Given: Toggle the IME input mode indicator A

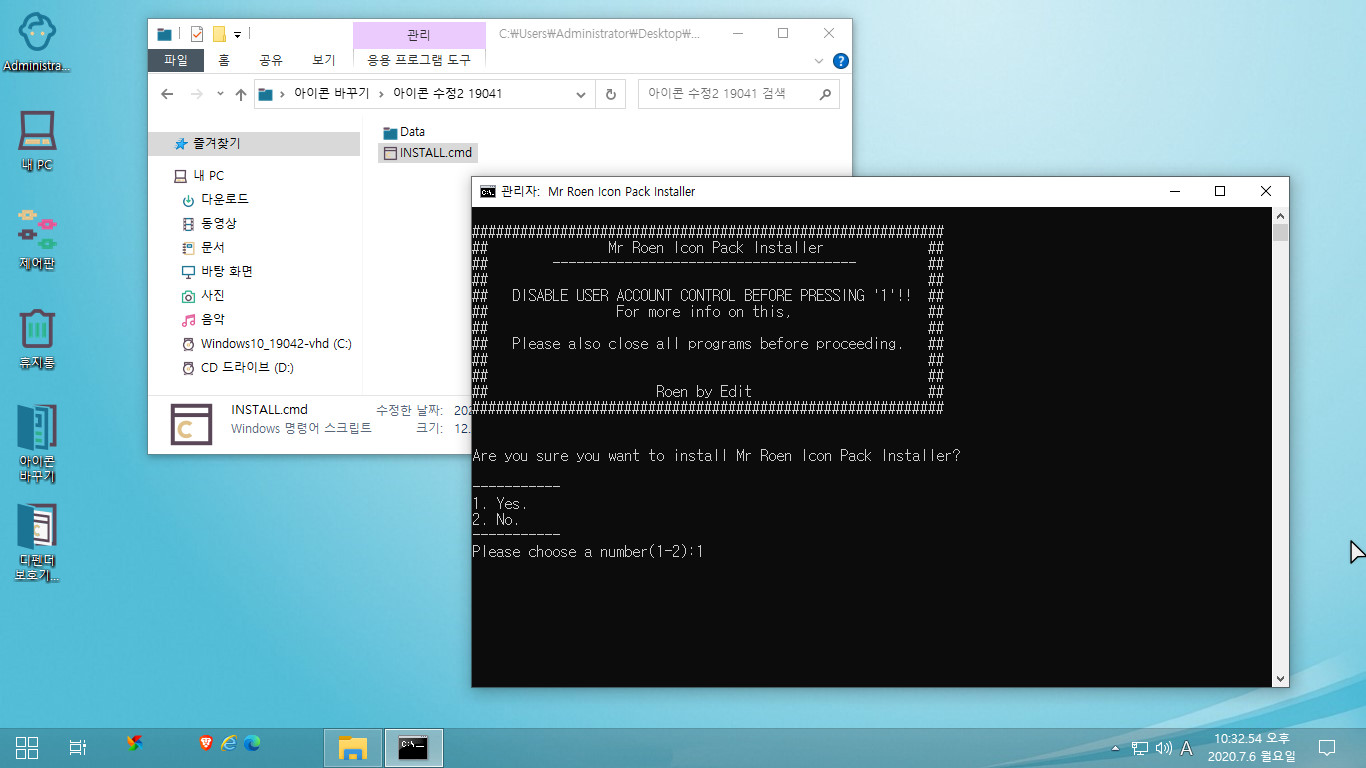Looking at the screenshot, I should [1186, 748].
